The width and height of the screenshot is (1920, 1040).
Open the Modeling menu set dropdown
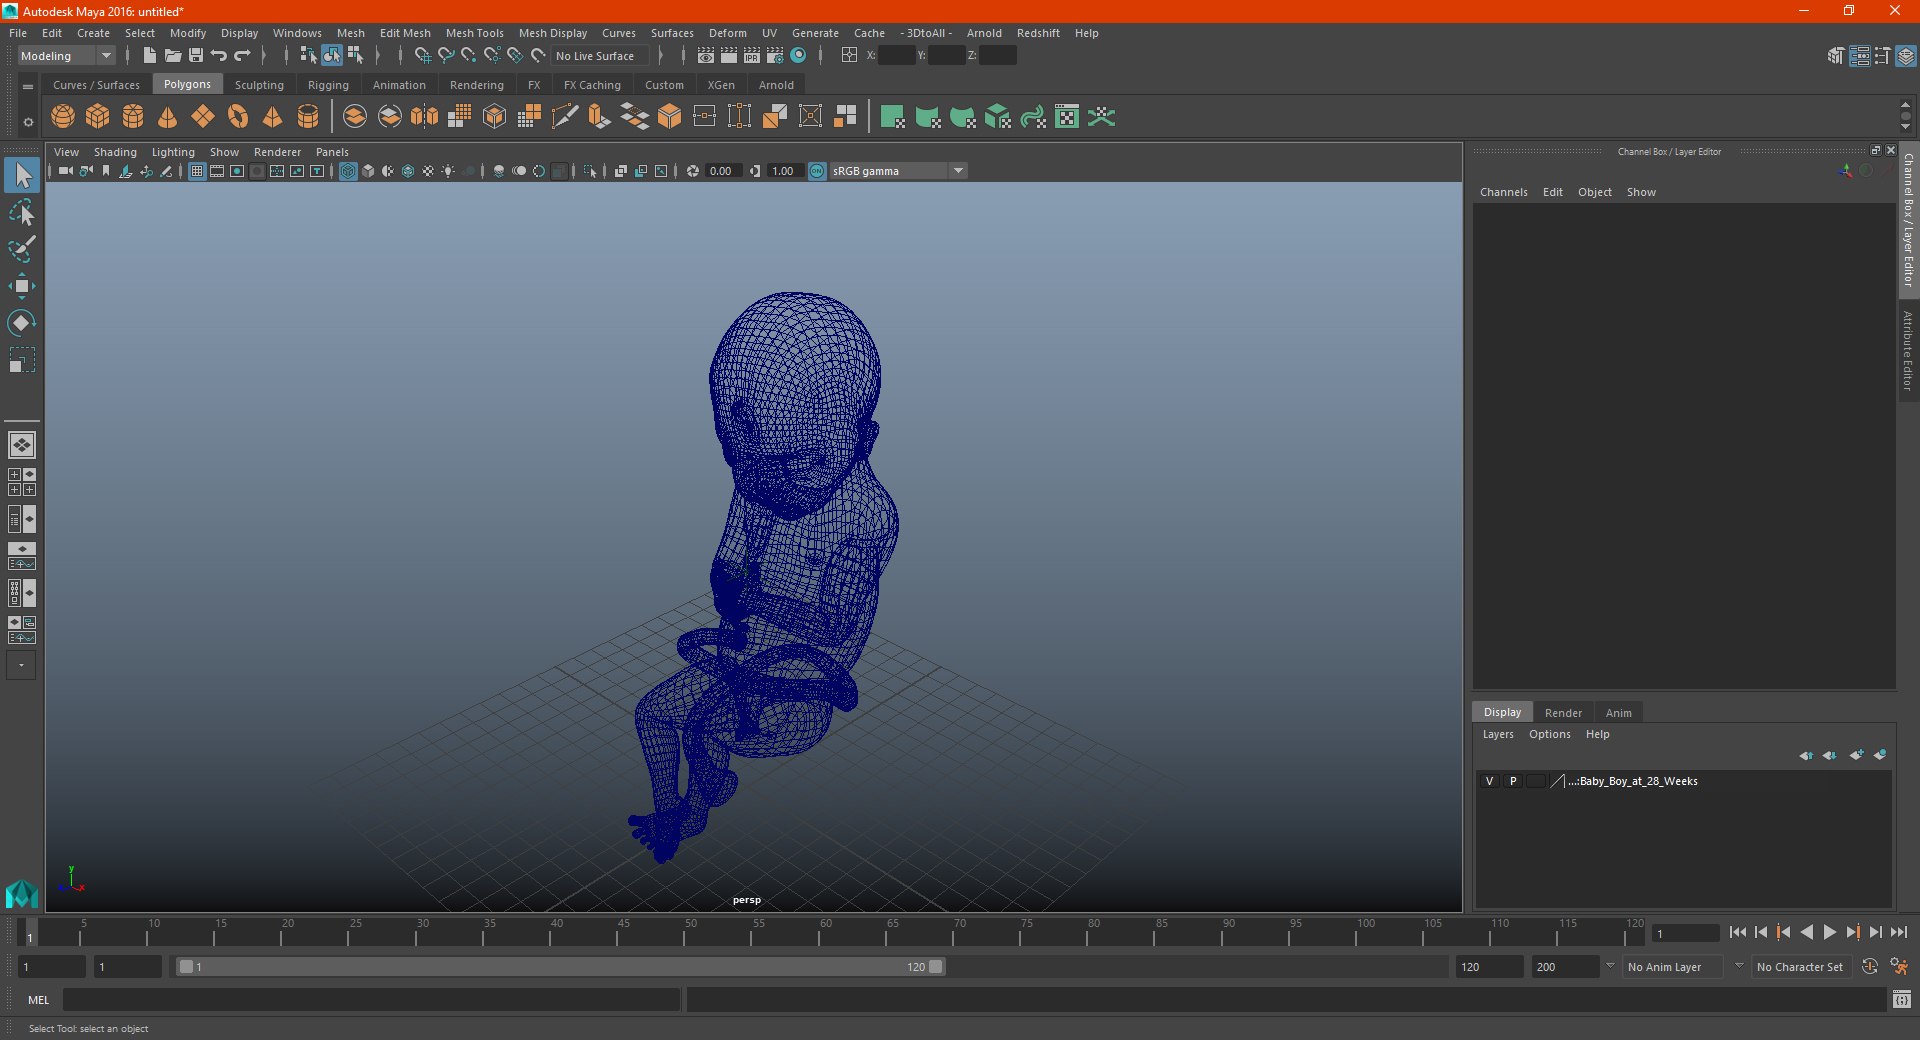pos(67,56)
